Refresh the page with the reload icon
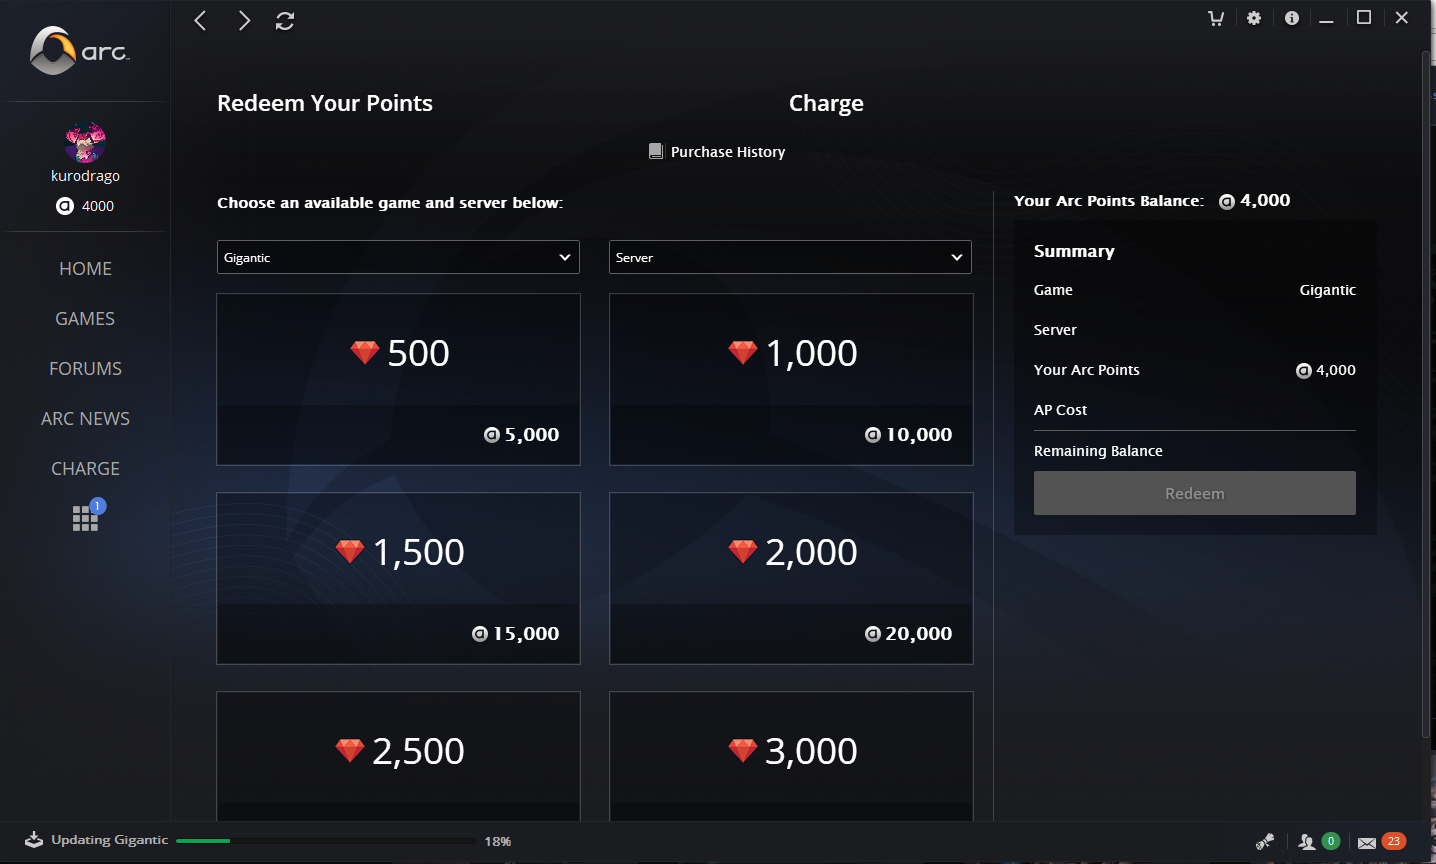The image size is (1436, 864). tap(285, 21)
